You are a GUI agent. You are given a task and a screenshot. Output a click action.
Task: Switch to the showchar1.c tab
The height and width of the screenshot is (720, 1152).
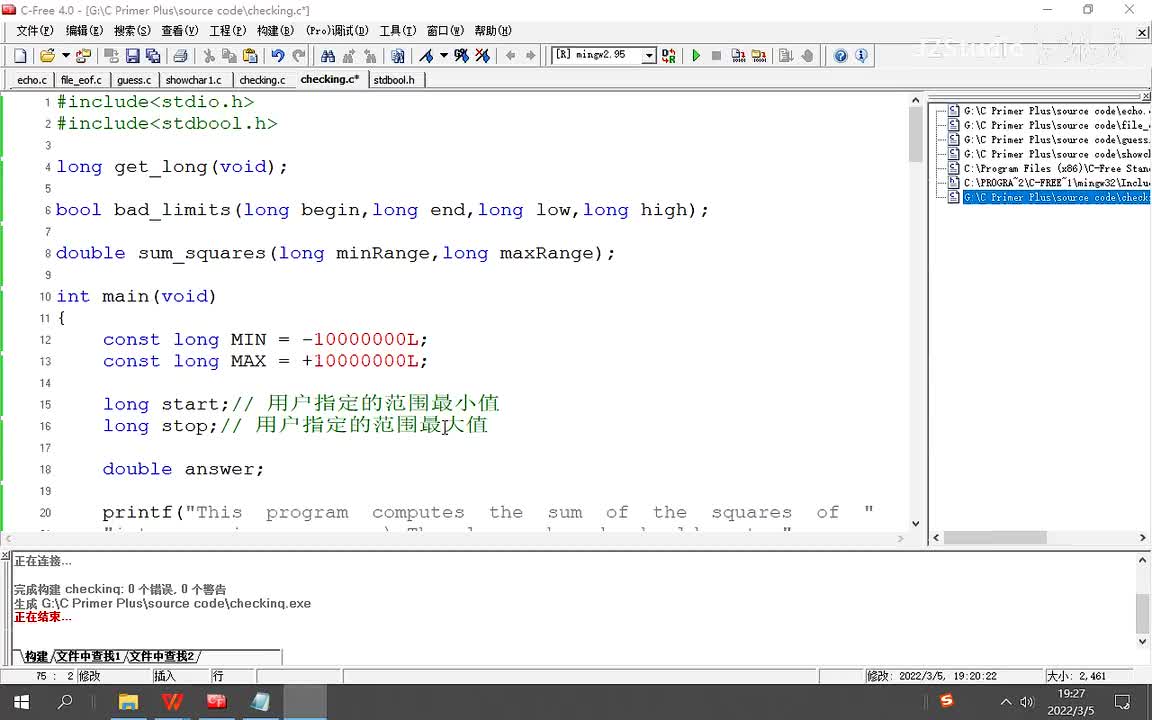point(193,80)
